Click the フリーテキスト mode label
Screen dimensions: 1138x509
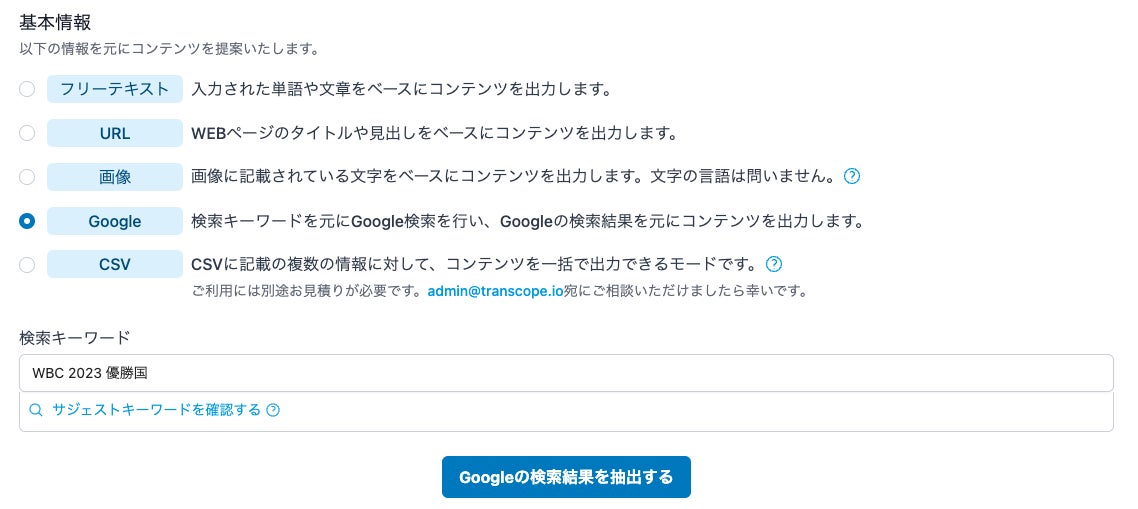115,89
